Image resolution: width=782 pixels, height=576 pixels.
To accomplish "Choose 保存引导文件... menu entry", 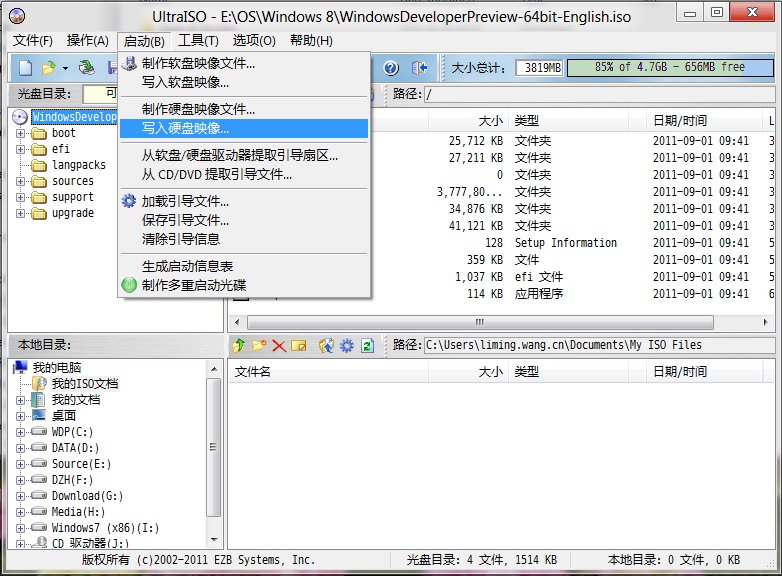I will click(x=244, y=220).
